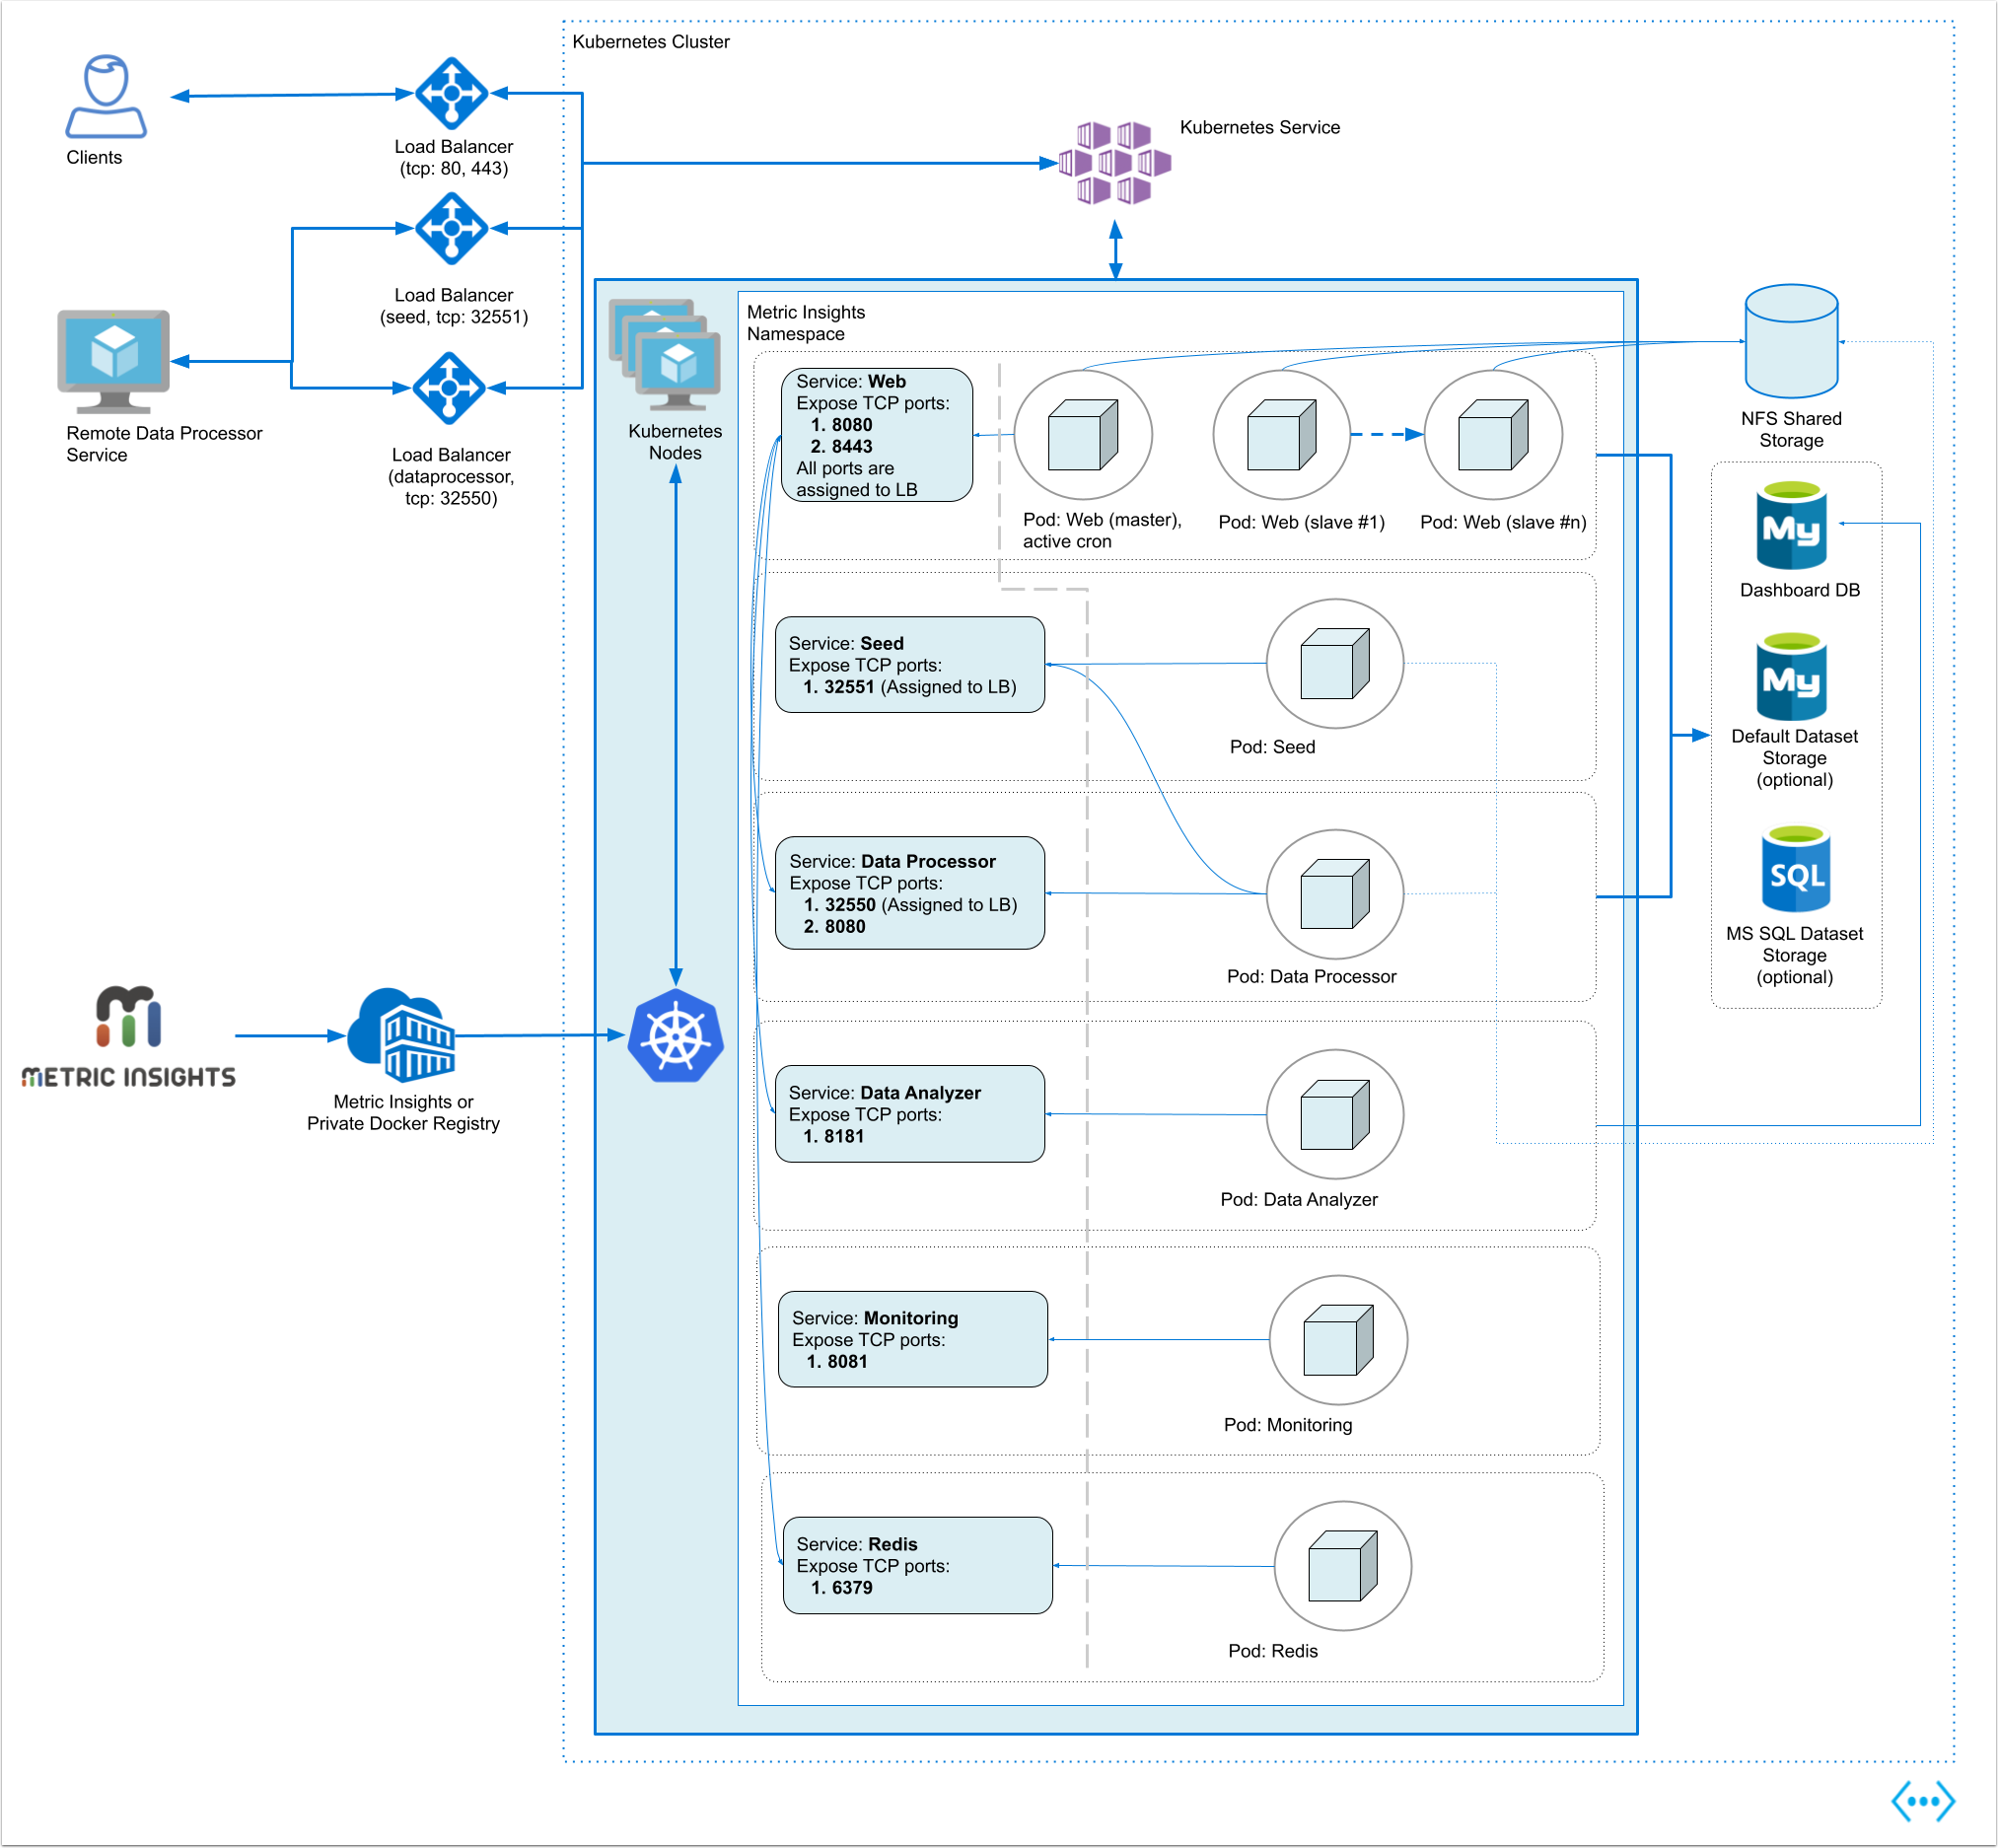Viewport: 1998px width, 1848px height.
Task: Click the purple Kubernetes Service icon
Action: tap(1114, 163)
